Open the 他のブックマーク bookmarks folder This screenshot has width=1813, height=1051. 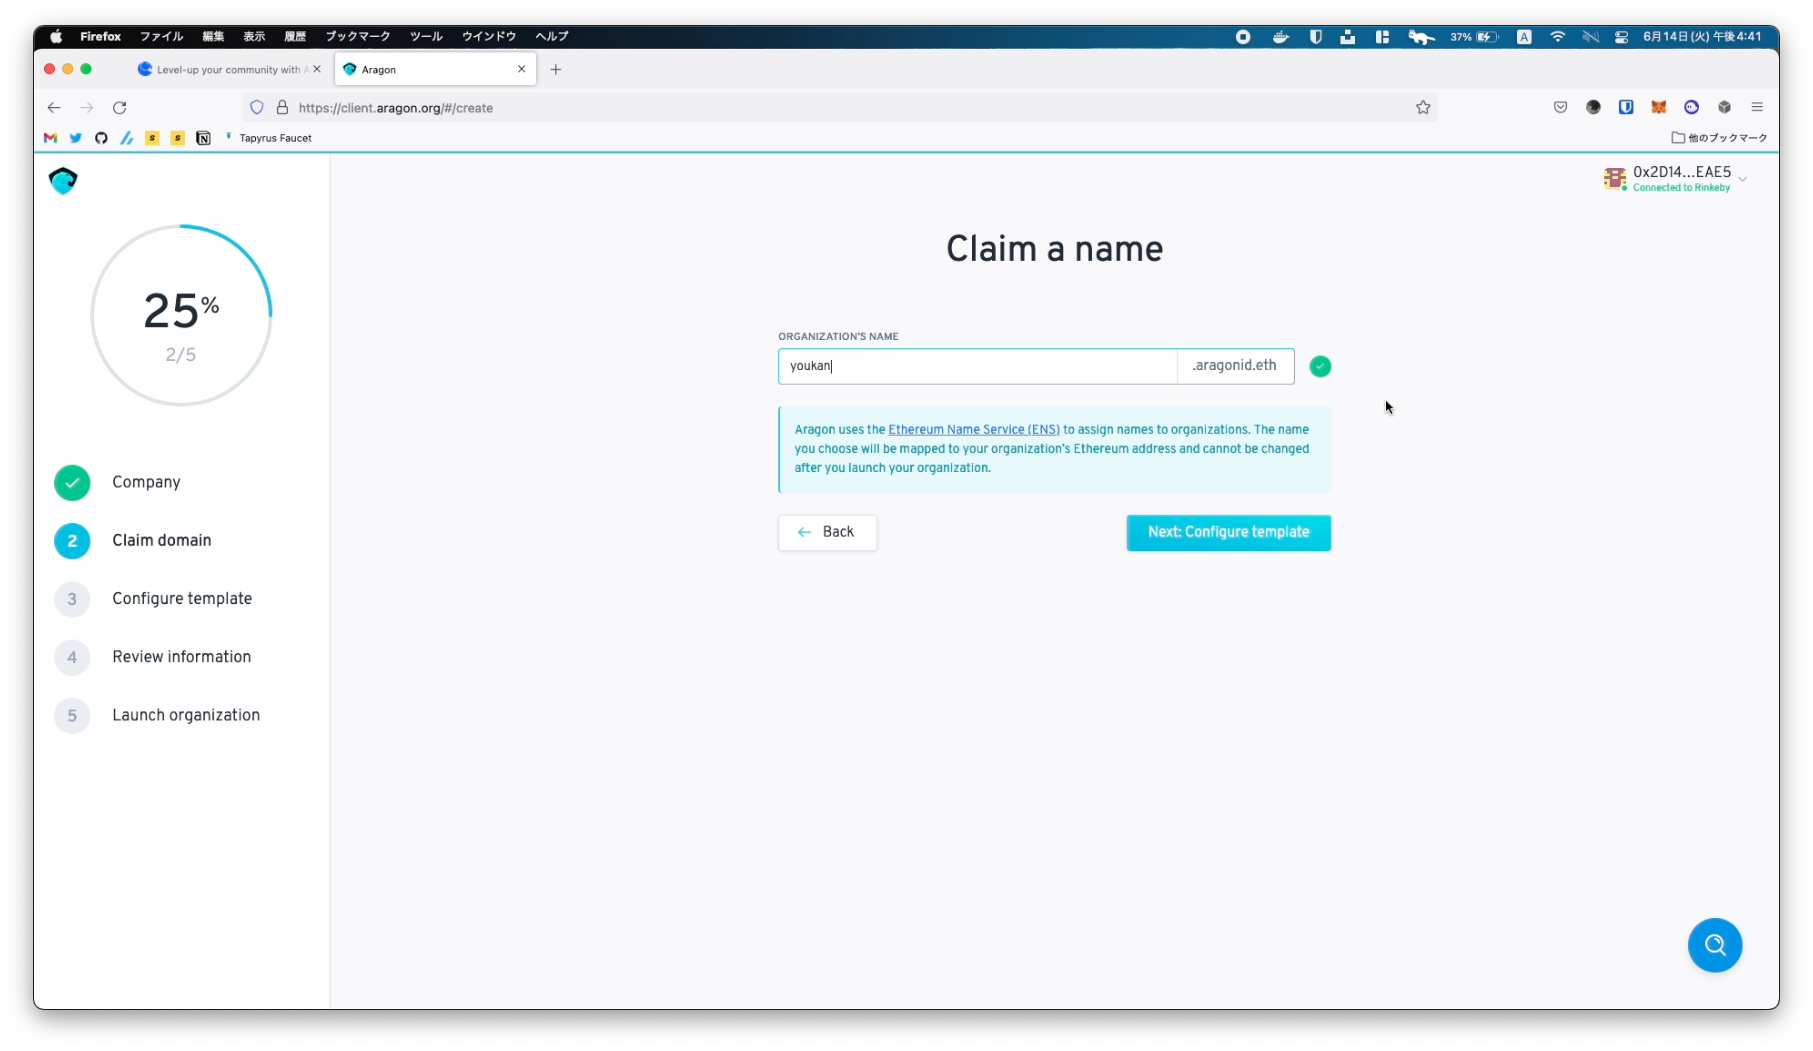(1719, 138)
